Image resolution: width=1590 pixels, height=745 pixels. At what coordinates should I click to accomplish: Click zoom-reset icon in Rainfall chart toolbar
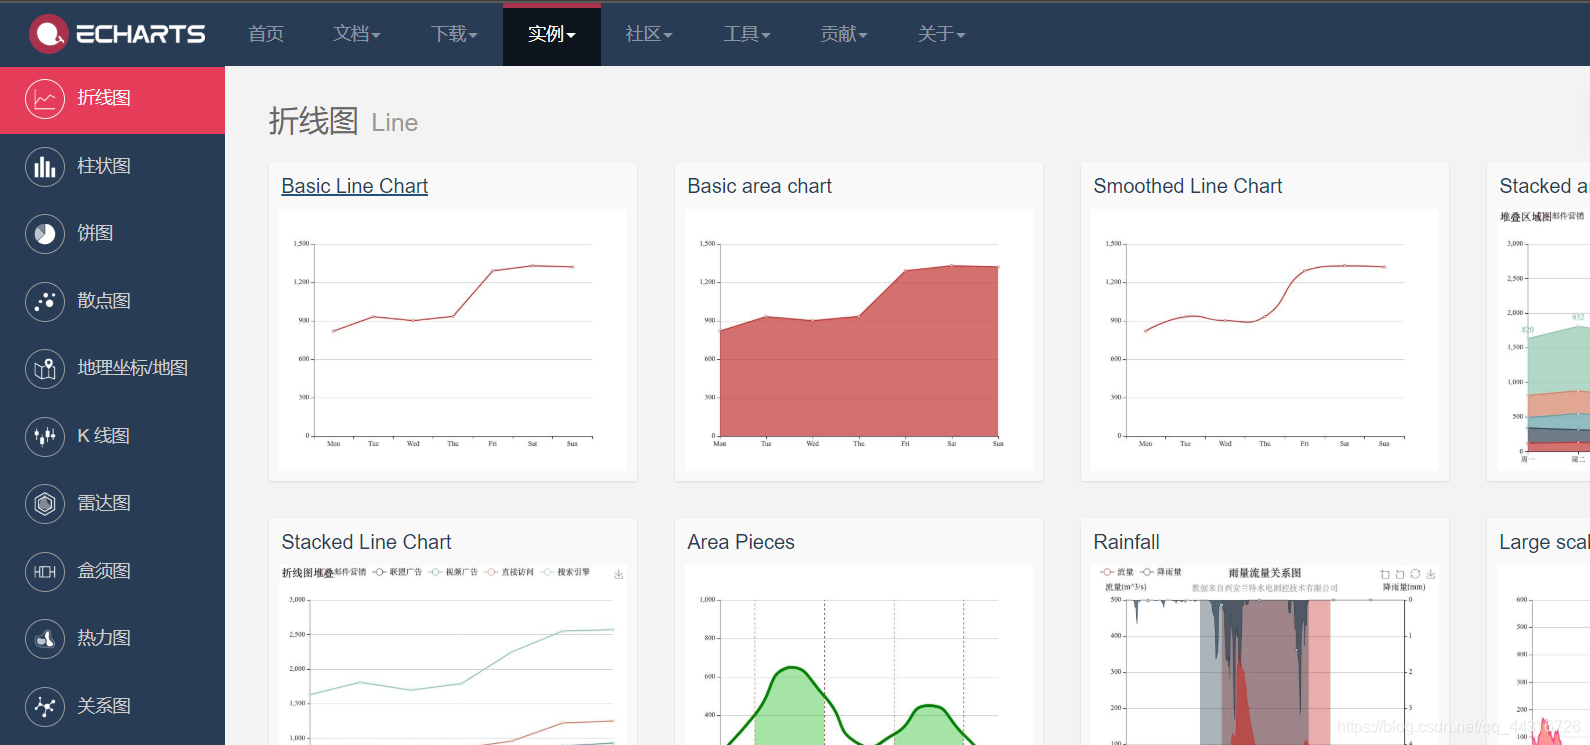pos(1400,574)
